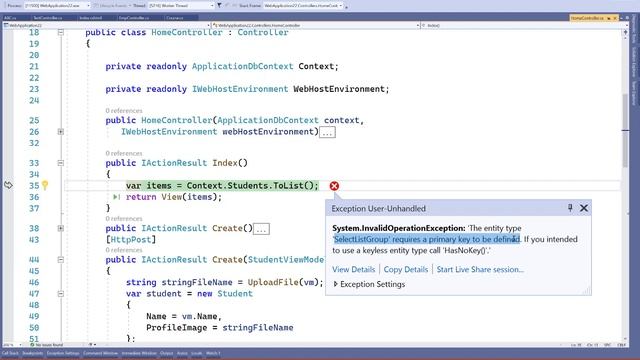Click 'IWebHostEnvironment' on line 23
640x360 pixels.
tap(240, 89)
